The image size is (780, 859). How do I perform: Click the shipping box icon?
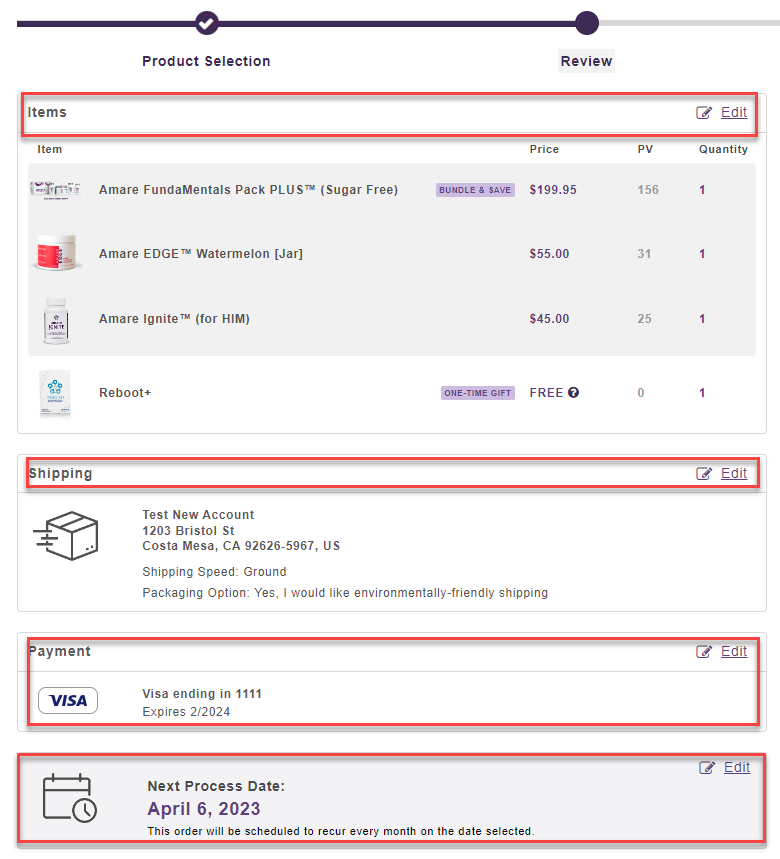tap(66, 537)
